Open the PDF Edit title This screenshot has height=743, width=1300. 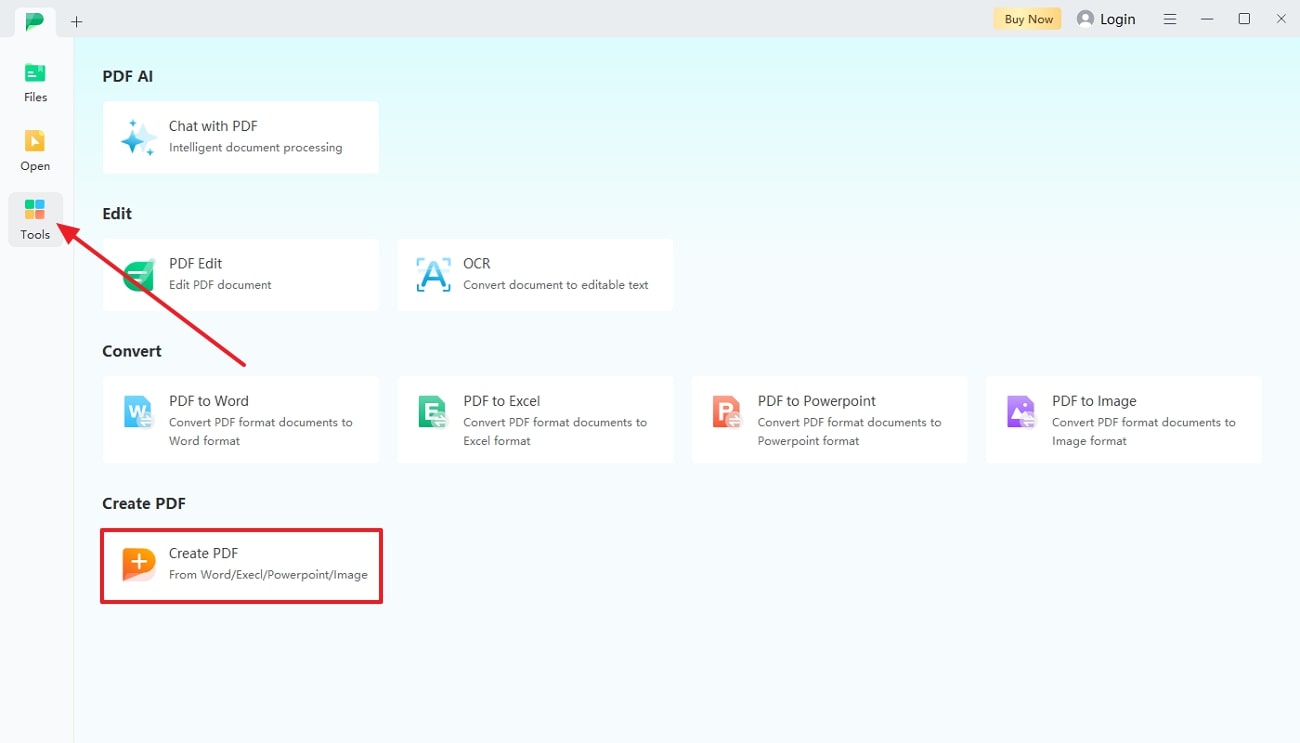pyautogui.click(x=196, y=263)
